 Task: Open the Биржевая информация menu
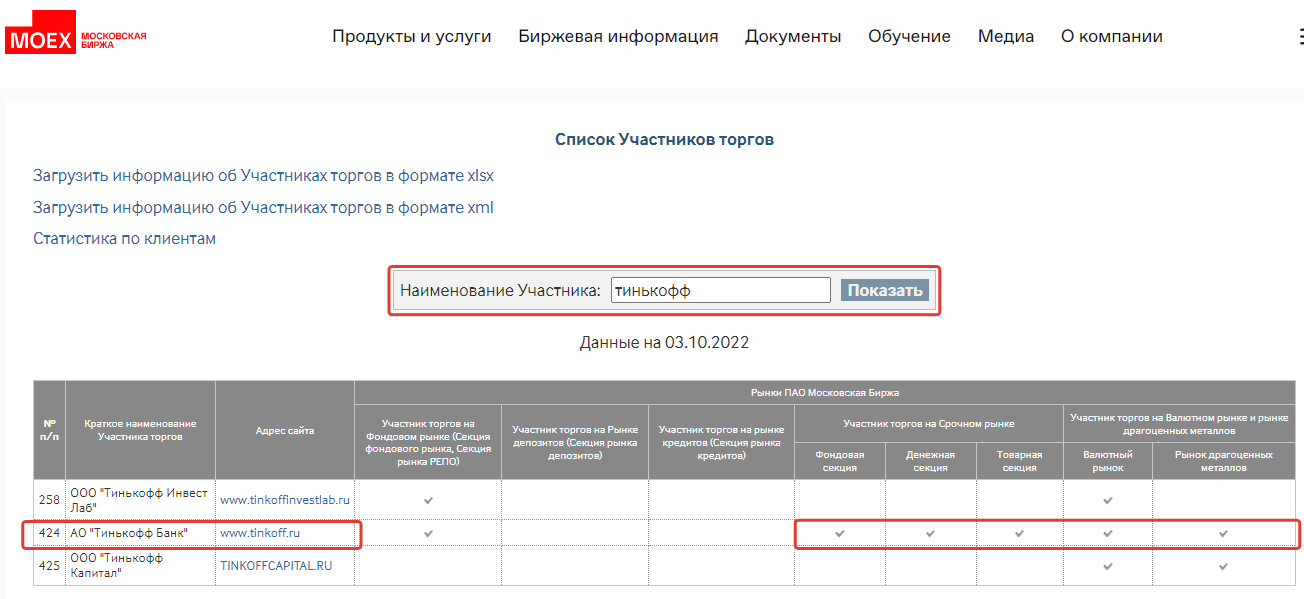[x=618, y=37]
